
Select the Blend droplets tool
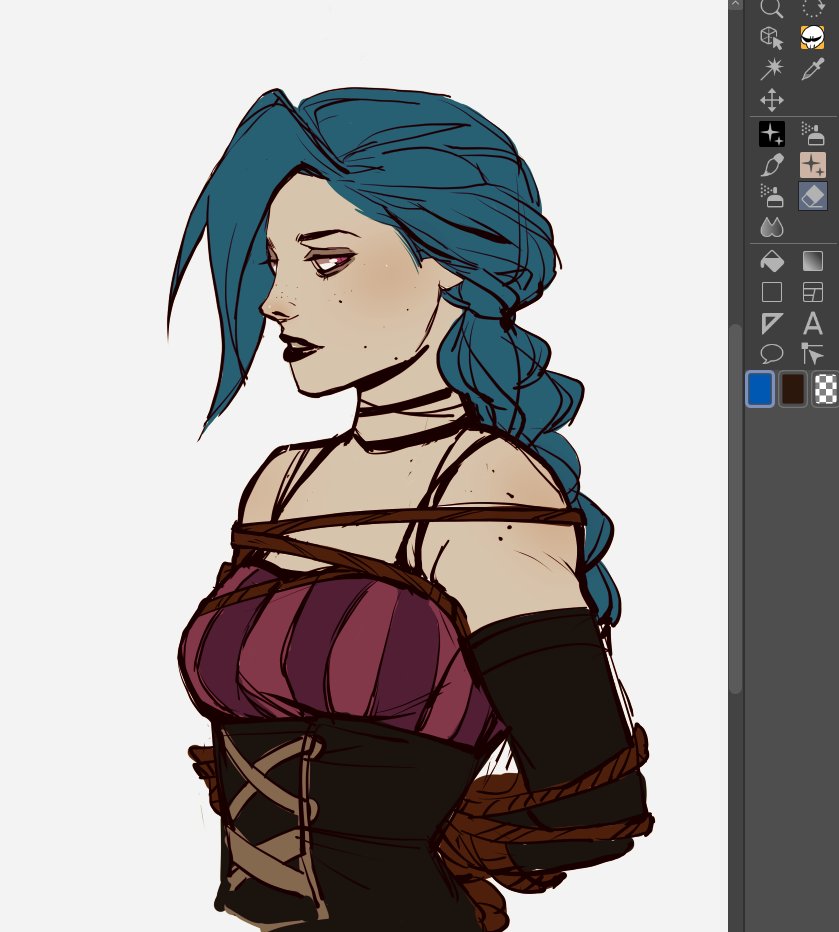(x=771, y=227)
